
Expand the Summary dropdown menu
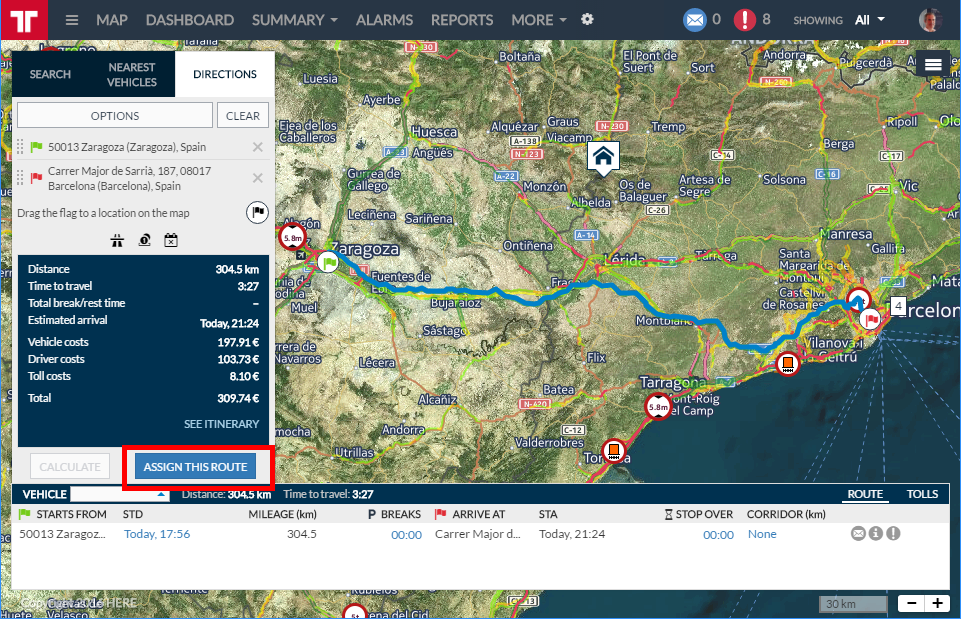pos(294,20)
